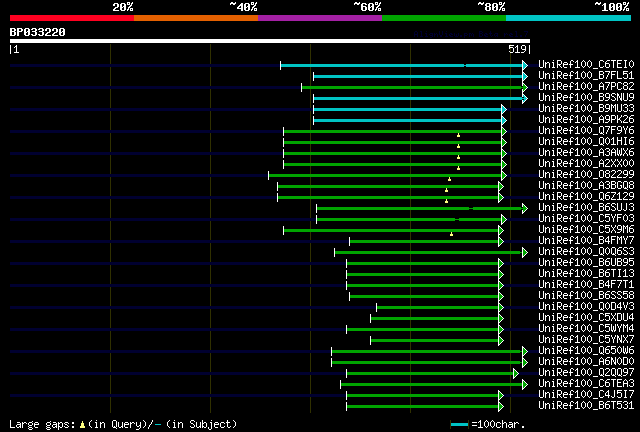The width and height of the screenshot is (640, 432).
Task: Open hit UniRef100_A9PK26
Action: (x=586, y=119)
